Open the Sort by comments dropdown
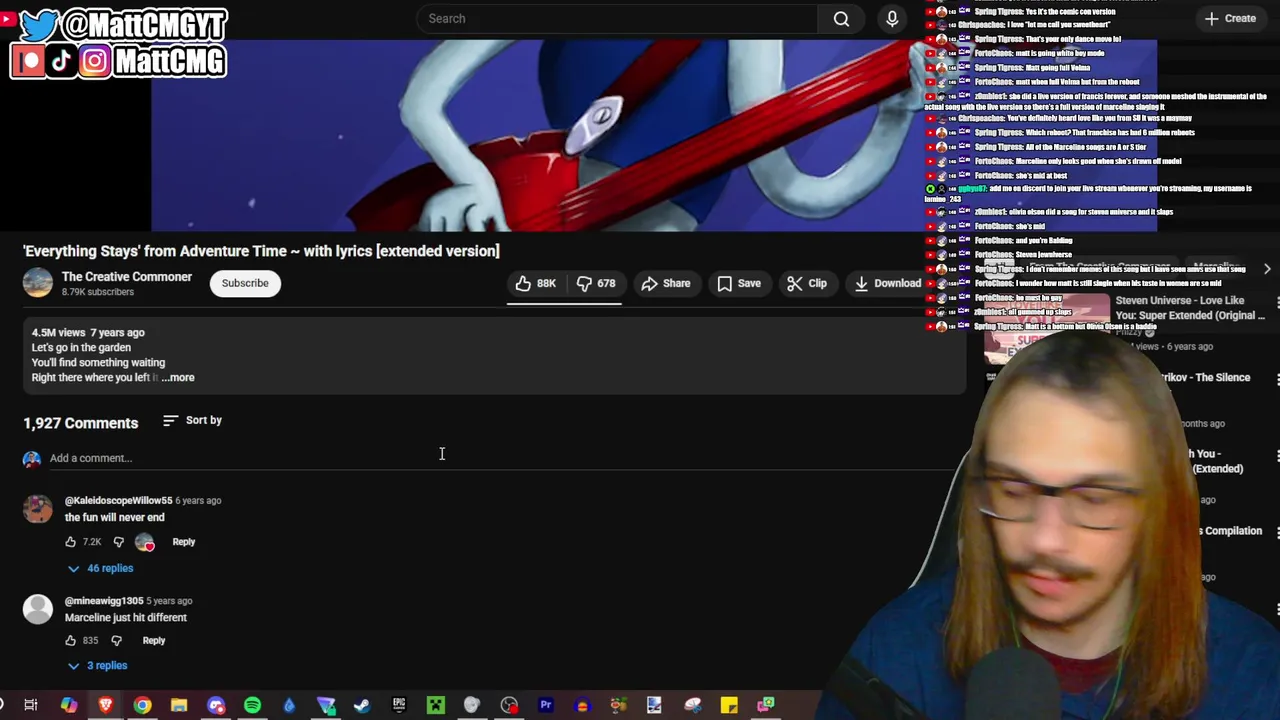 coord(193,420)
